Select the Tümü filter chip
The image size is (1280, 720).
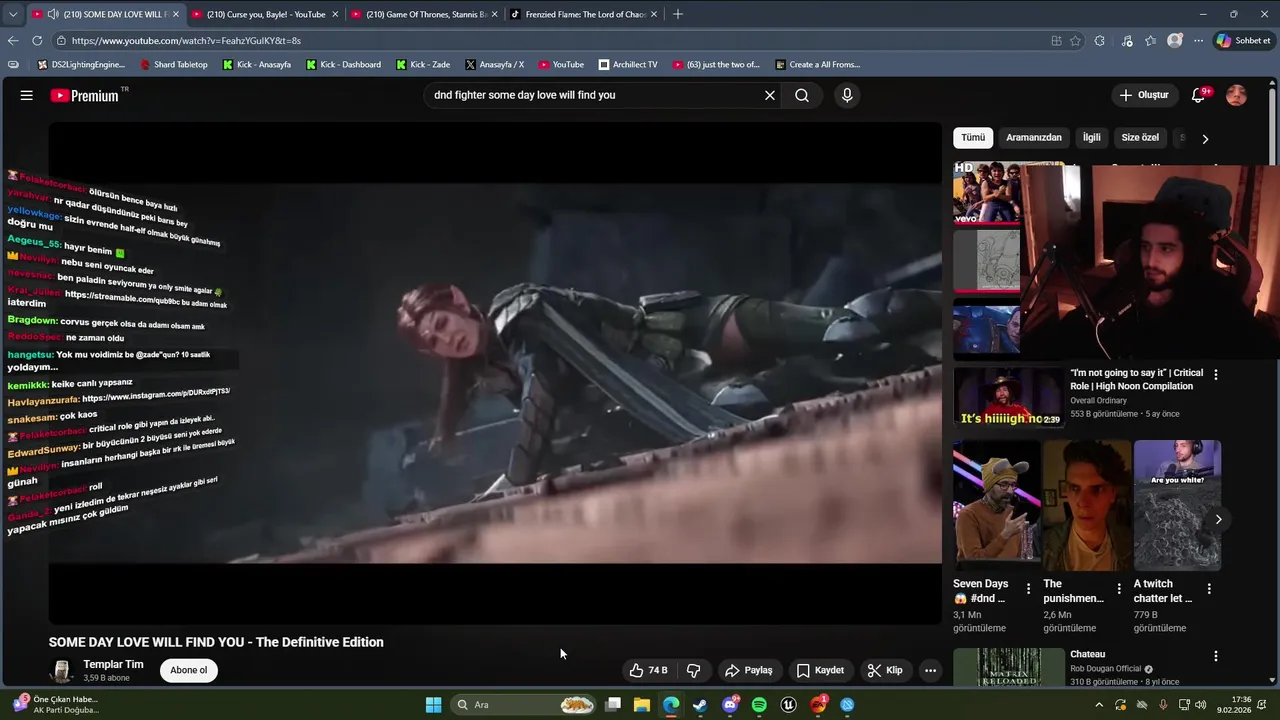point(973,138)
